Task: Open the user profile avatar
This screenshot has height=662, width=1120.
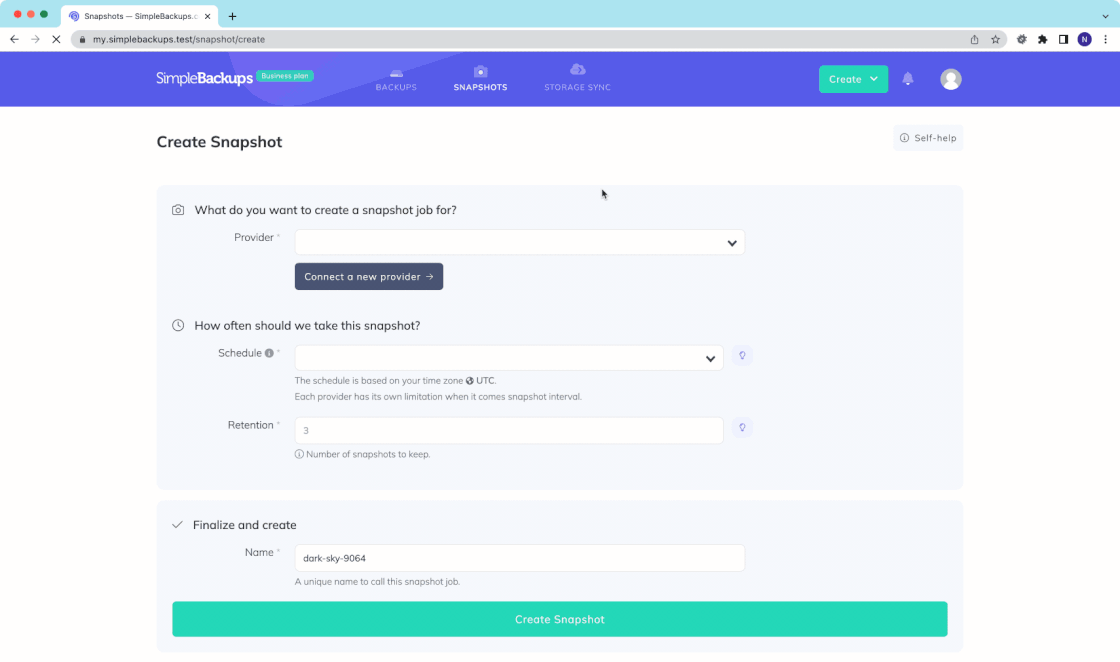Action: point(951,79)
